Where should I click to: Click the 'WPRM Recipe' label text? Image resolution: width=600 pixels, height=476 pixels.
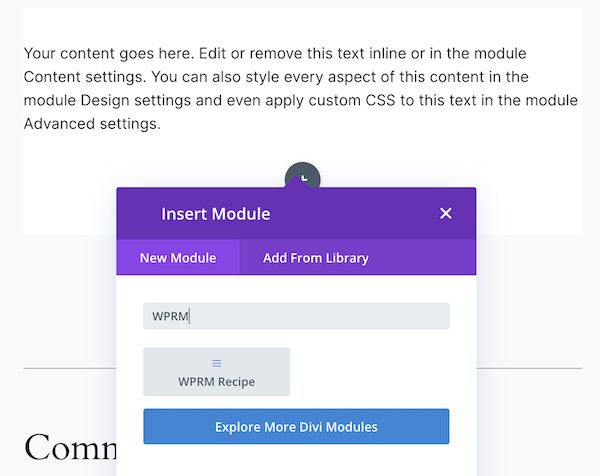[x=216, y=382]
